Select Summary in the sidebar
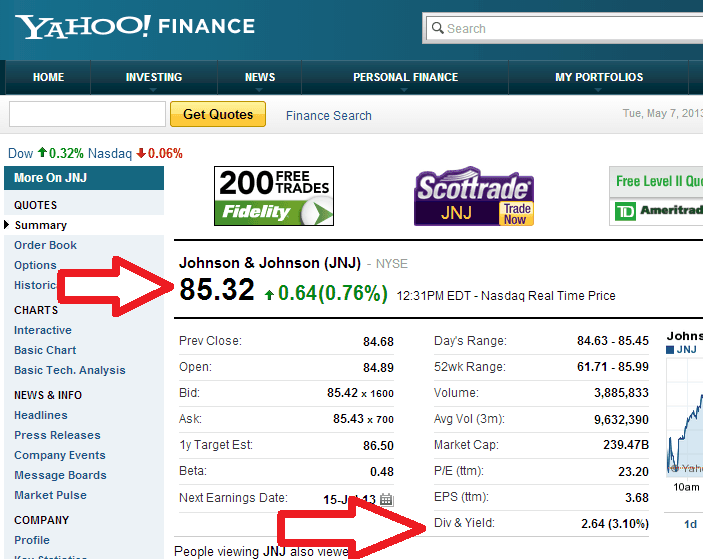The width and height of the screenshot is (703, 559). pyautogui.click(x=41, y=225)
